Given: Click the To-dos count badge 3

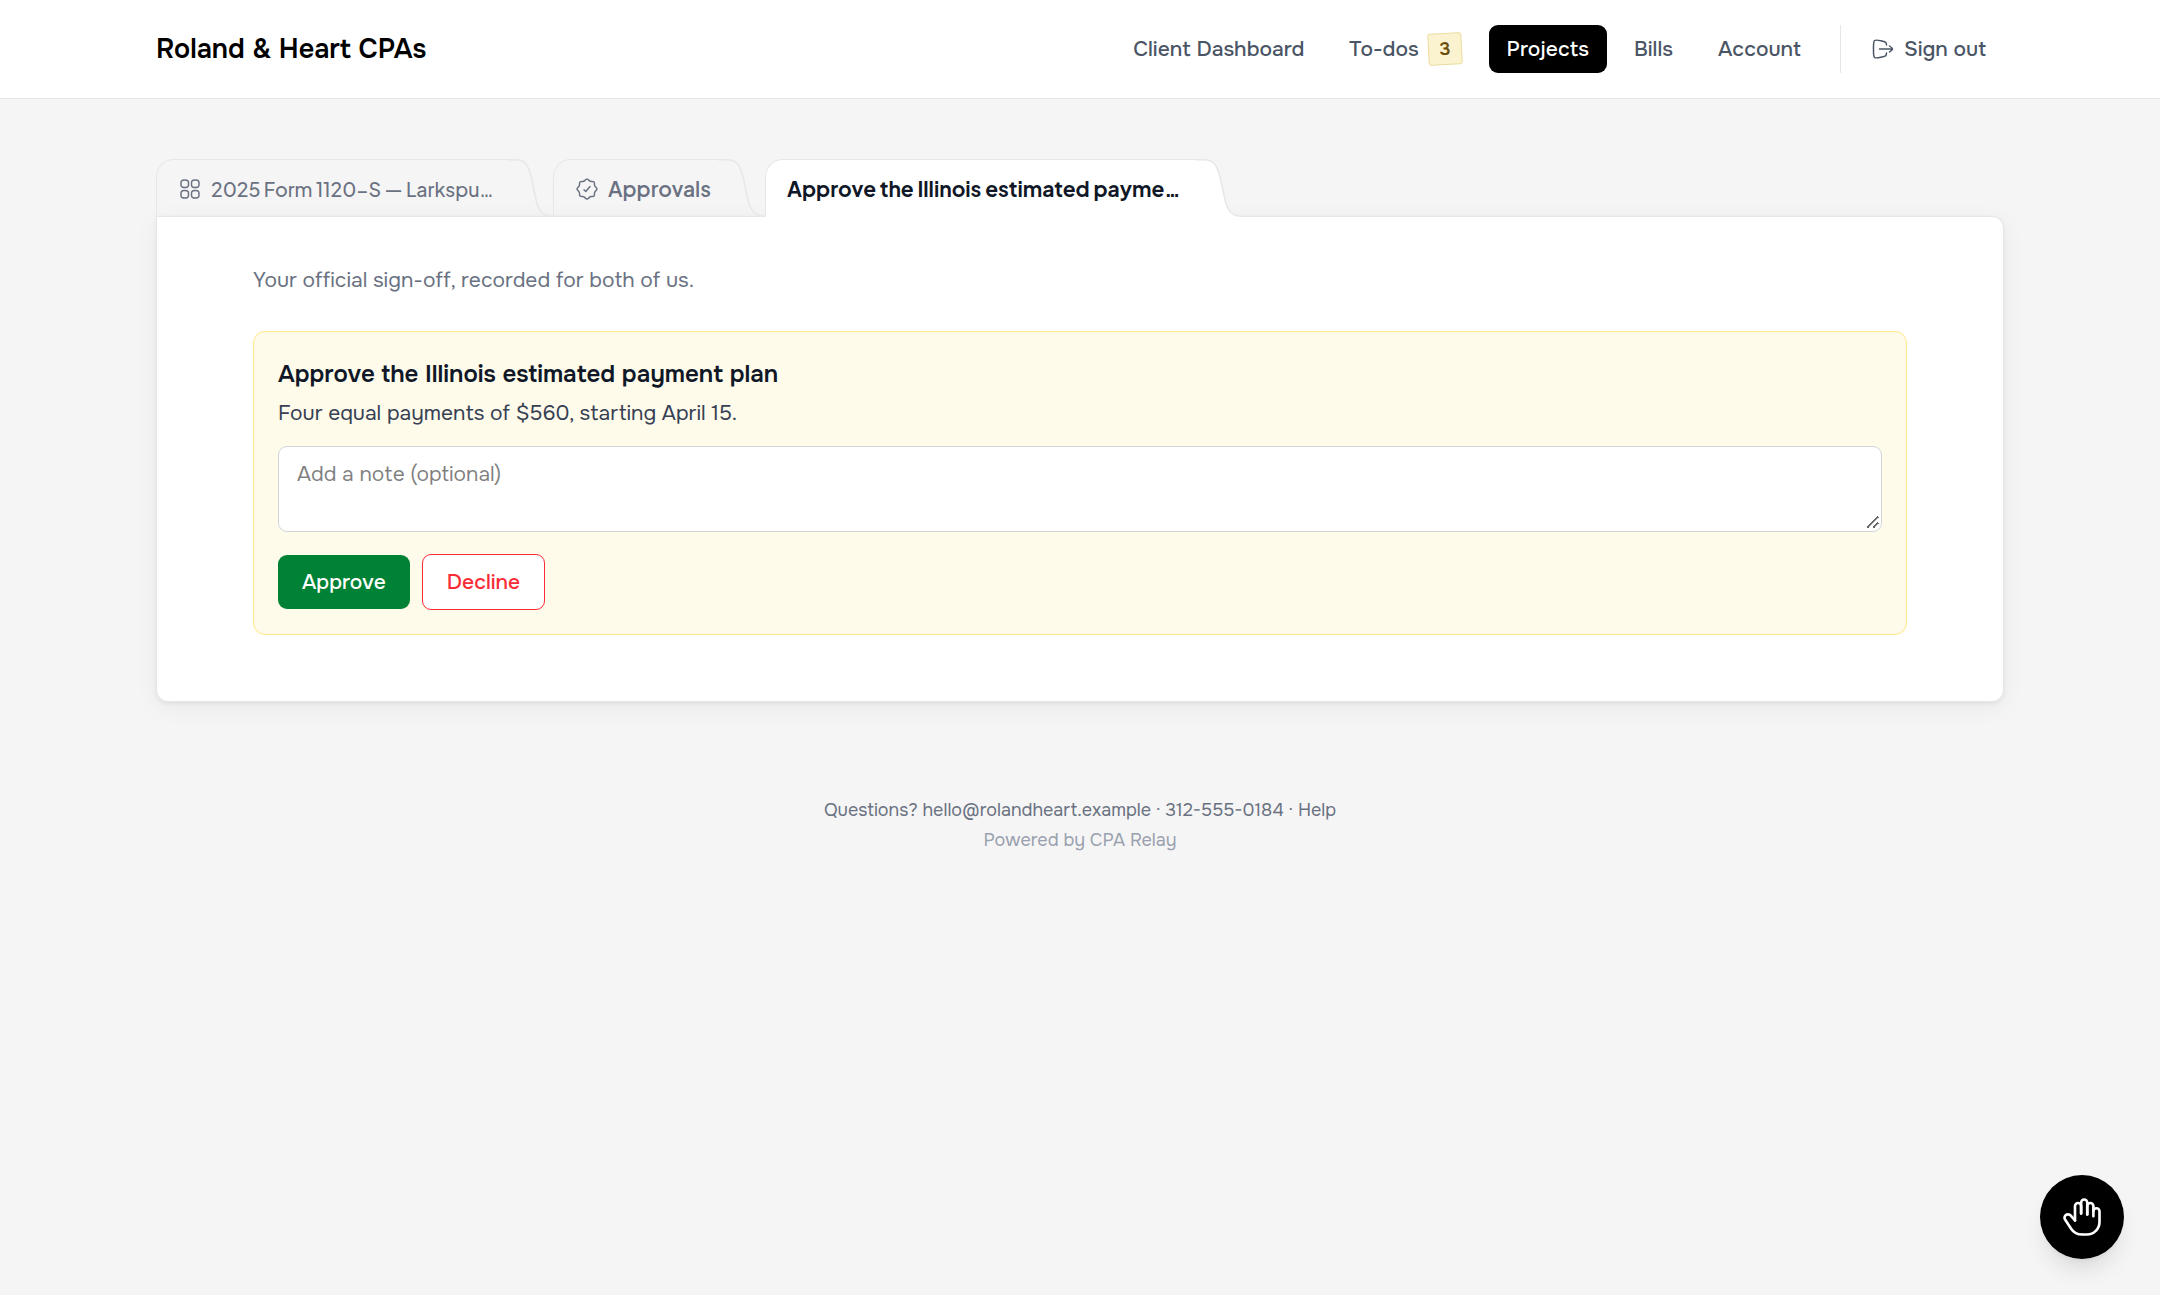Looking at the screenshot, I should pyautogui.click(x=1444, y=49).
